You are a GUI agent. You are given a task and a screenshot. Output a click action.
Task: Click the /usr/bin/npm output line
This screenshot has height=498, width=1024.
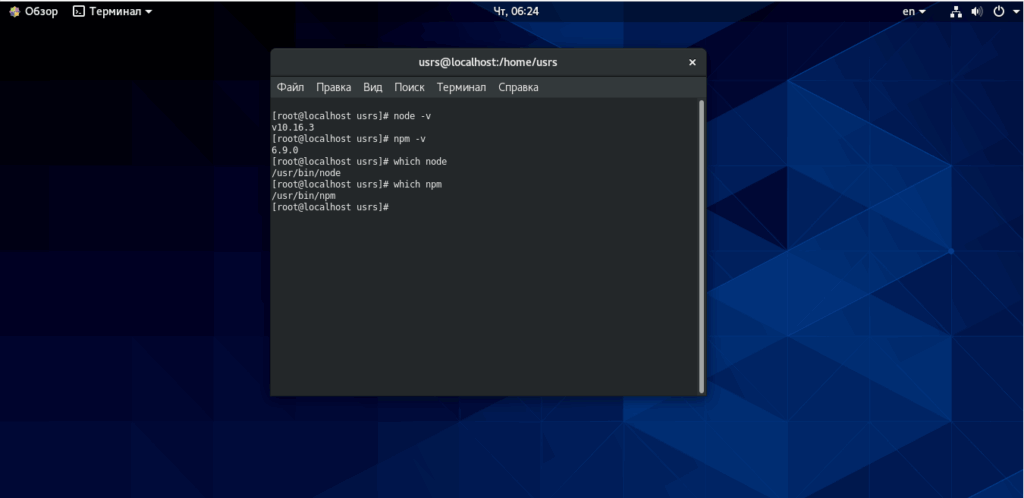[304, 196]
